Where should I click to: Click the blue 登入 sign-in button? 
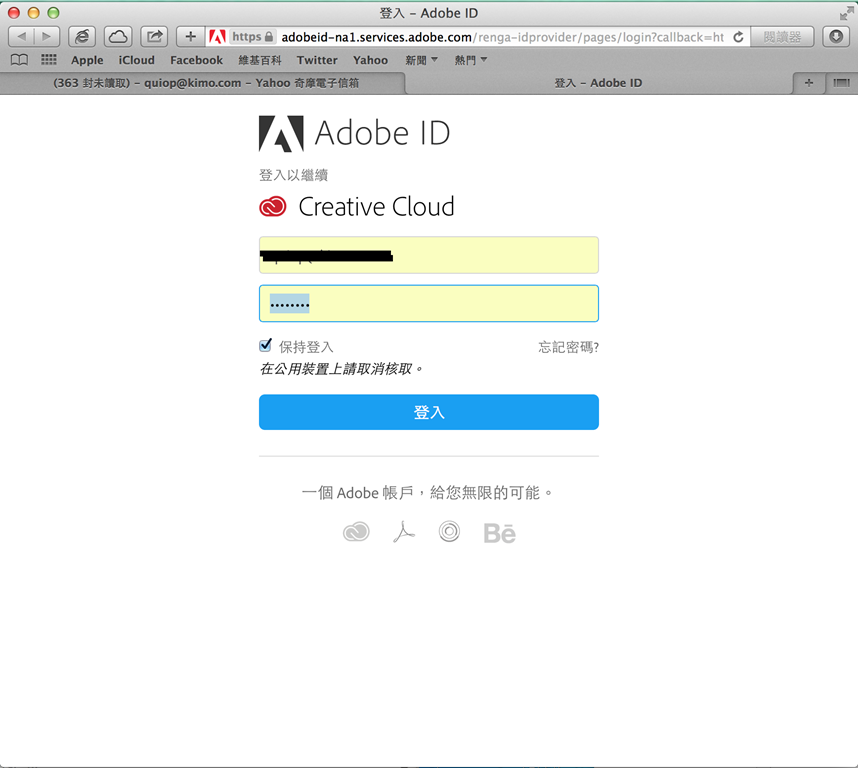click(x=429, y=412)
